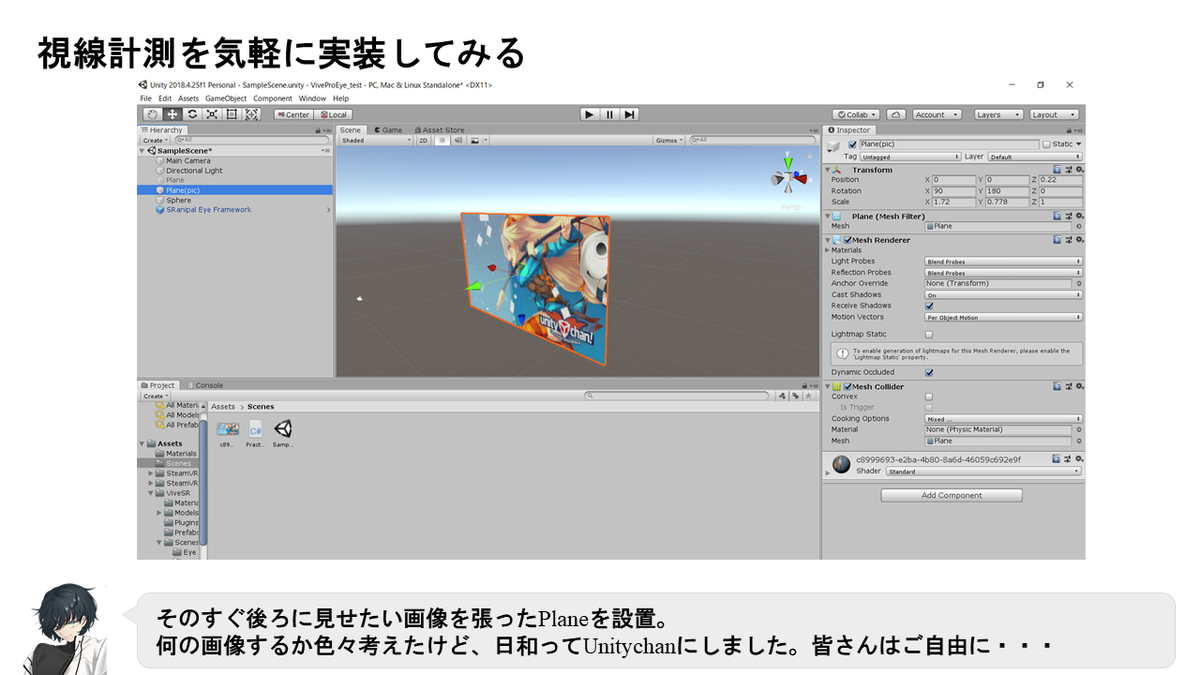Open the GameObject menu
The image size is (1200, 675).
226,98
